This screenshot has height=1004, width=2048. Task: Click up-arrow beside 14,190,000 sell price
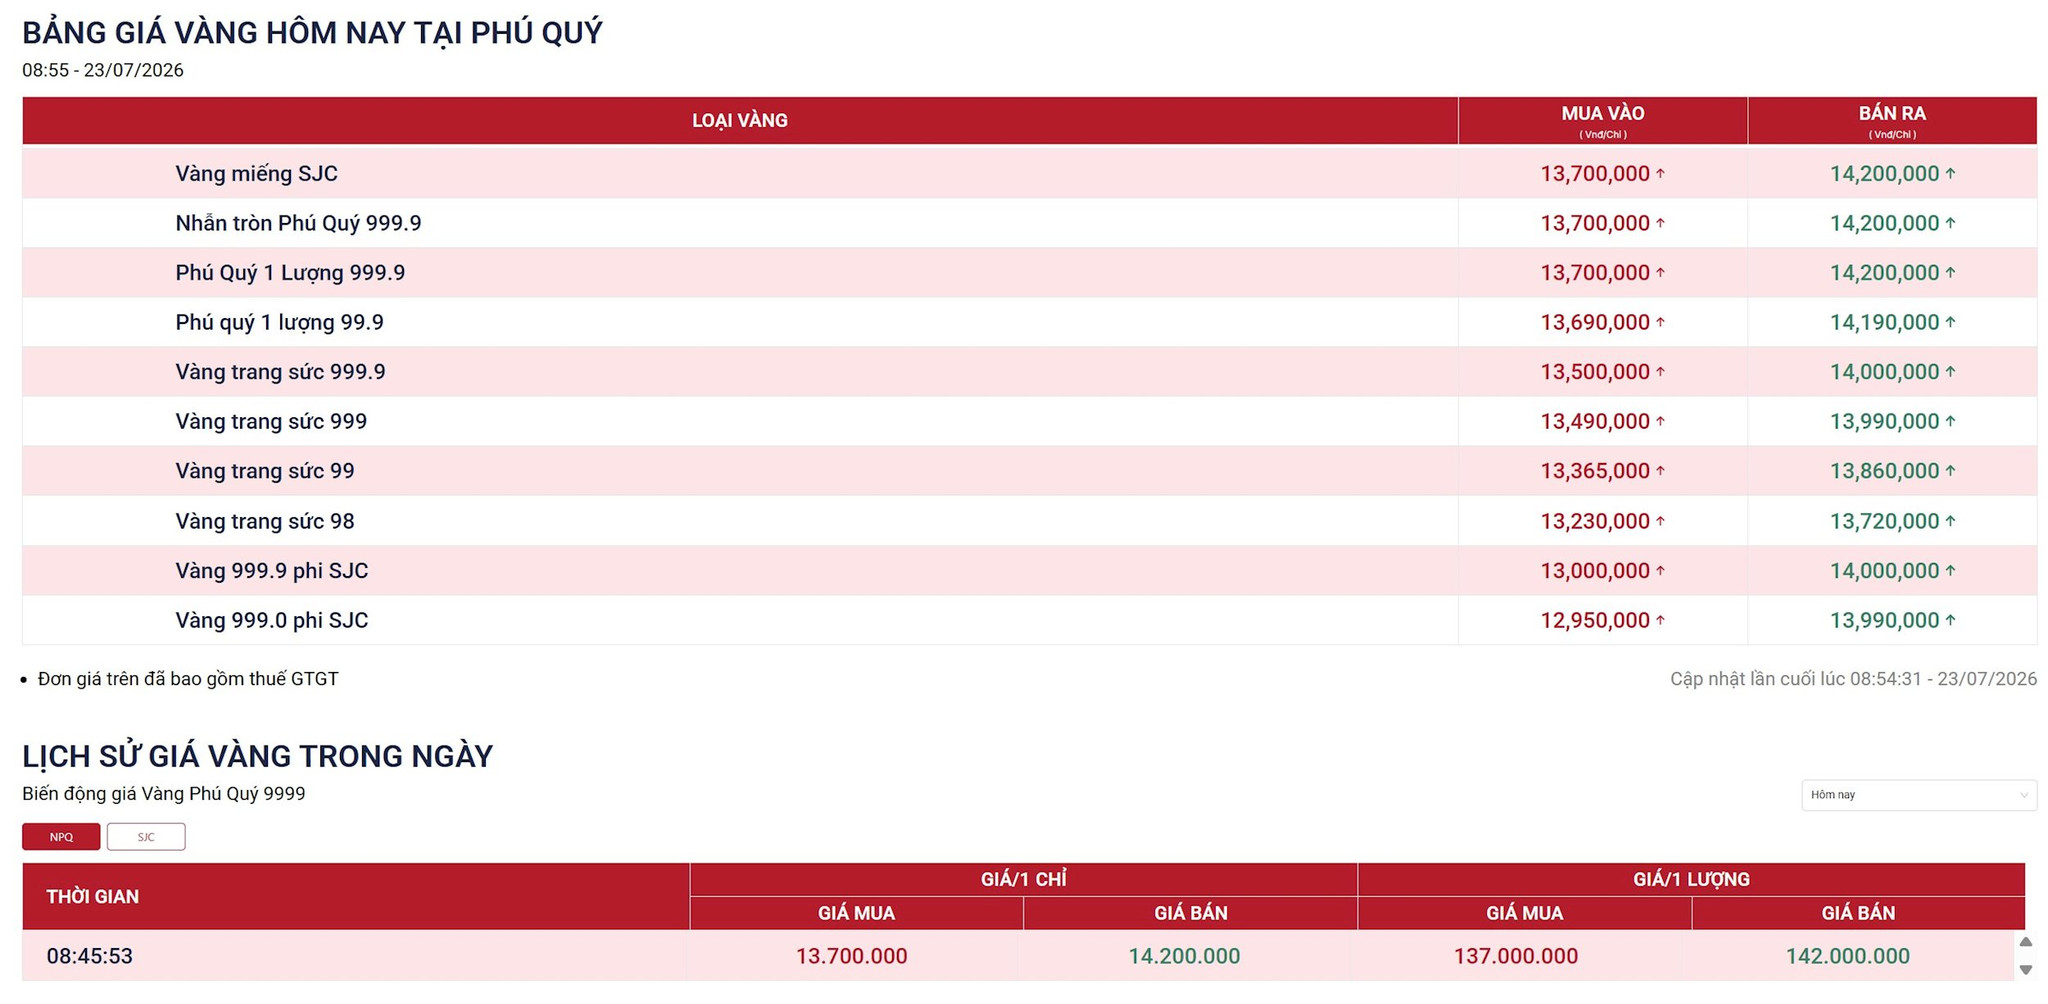coord(1950,322)
